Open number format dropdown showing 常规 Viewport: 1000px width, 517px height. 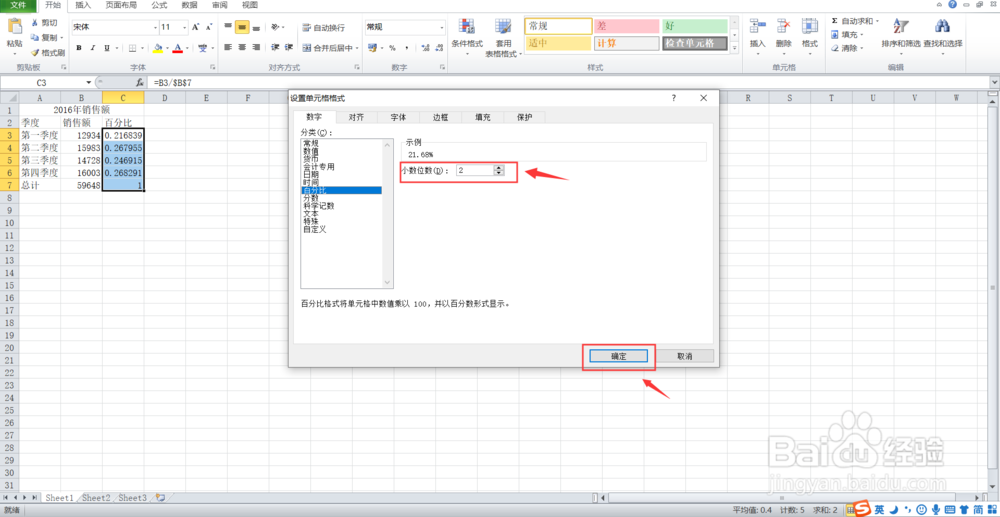(x=442, y=27)
